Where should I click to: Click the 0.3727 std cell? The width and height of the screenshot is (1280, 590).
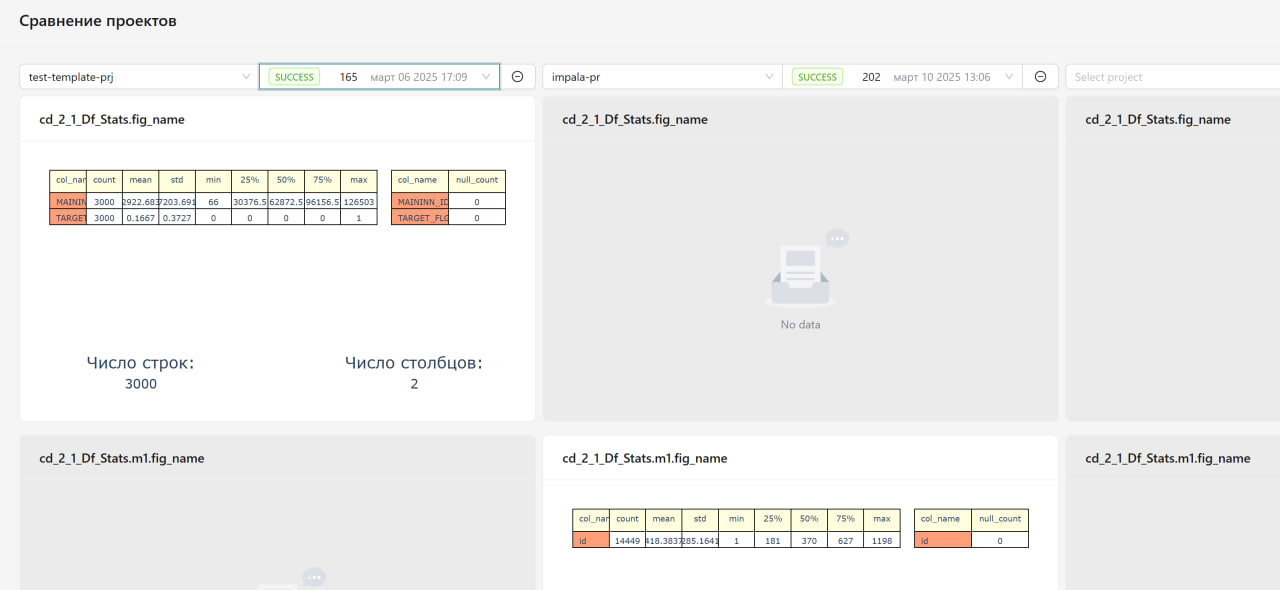tap(177, 217)
